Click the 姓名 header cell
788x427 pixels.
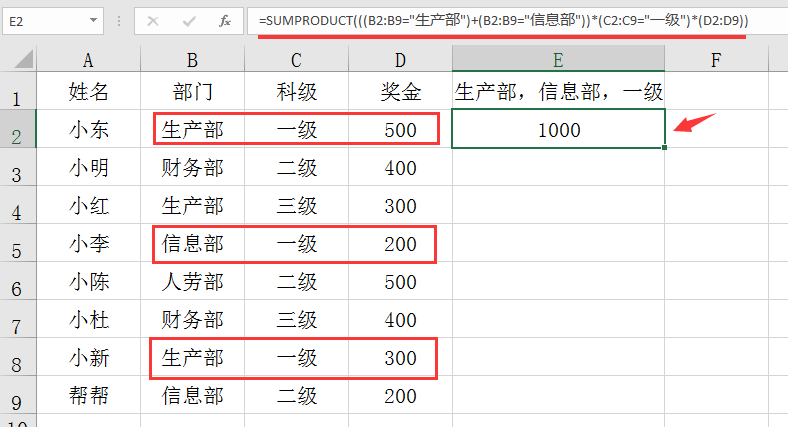click(x=88, y=91)
